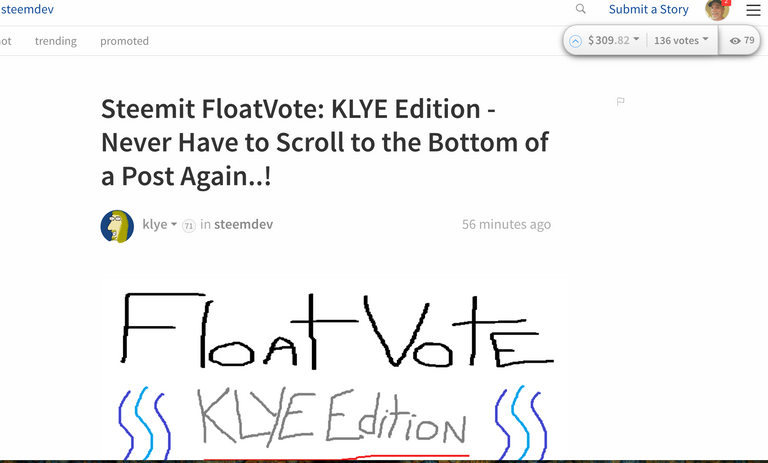
Task: Click the red notification badge on the avatar
Action: pos(726,2)
